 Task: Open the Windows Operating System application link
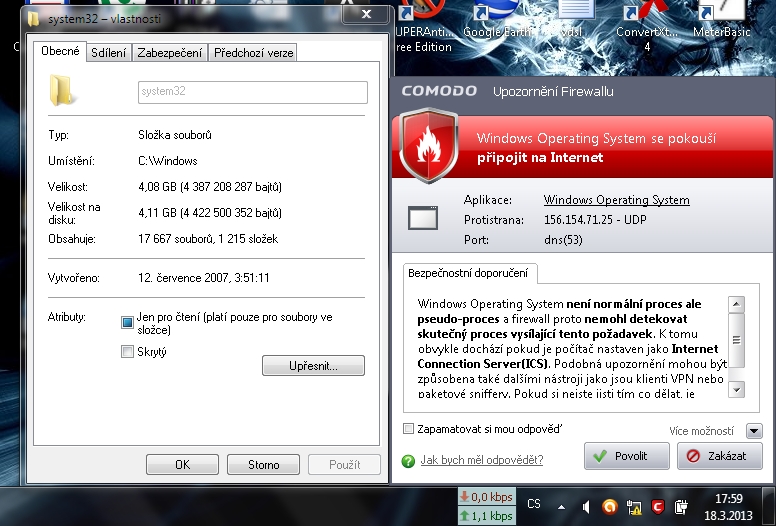617,200
